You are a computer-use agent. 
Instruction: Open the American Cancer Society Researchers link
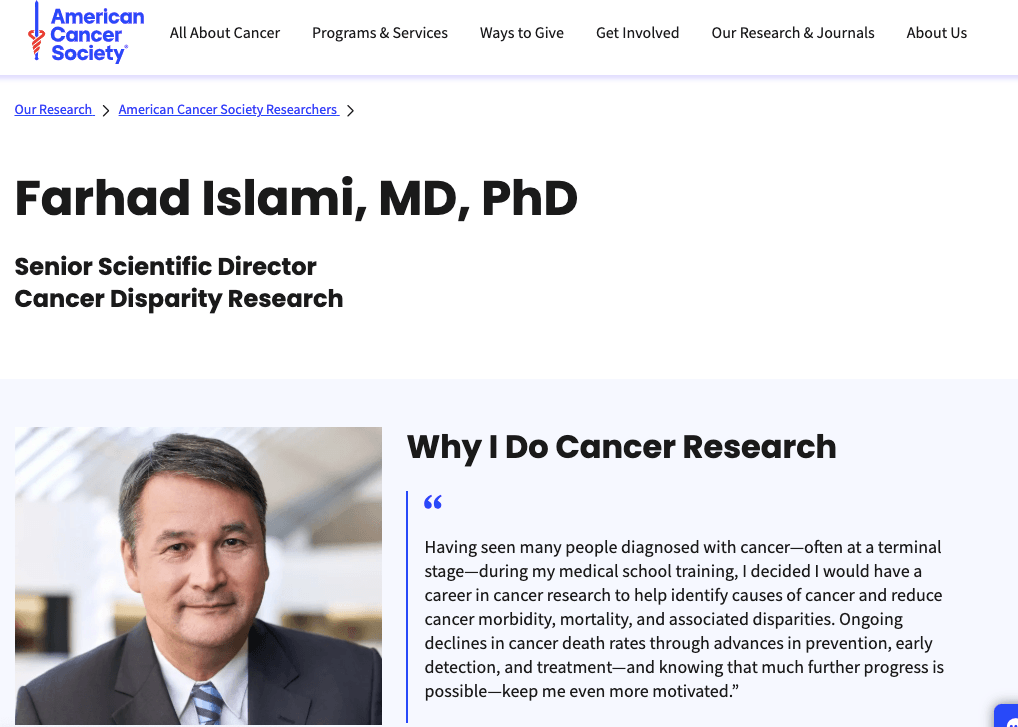[228, 110]
